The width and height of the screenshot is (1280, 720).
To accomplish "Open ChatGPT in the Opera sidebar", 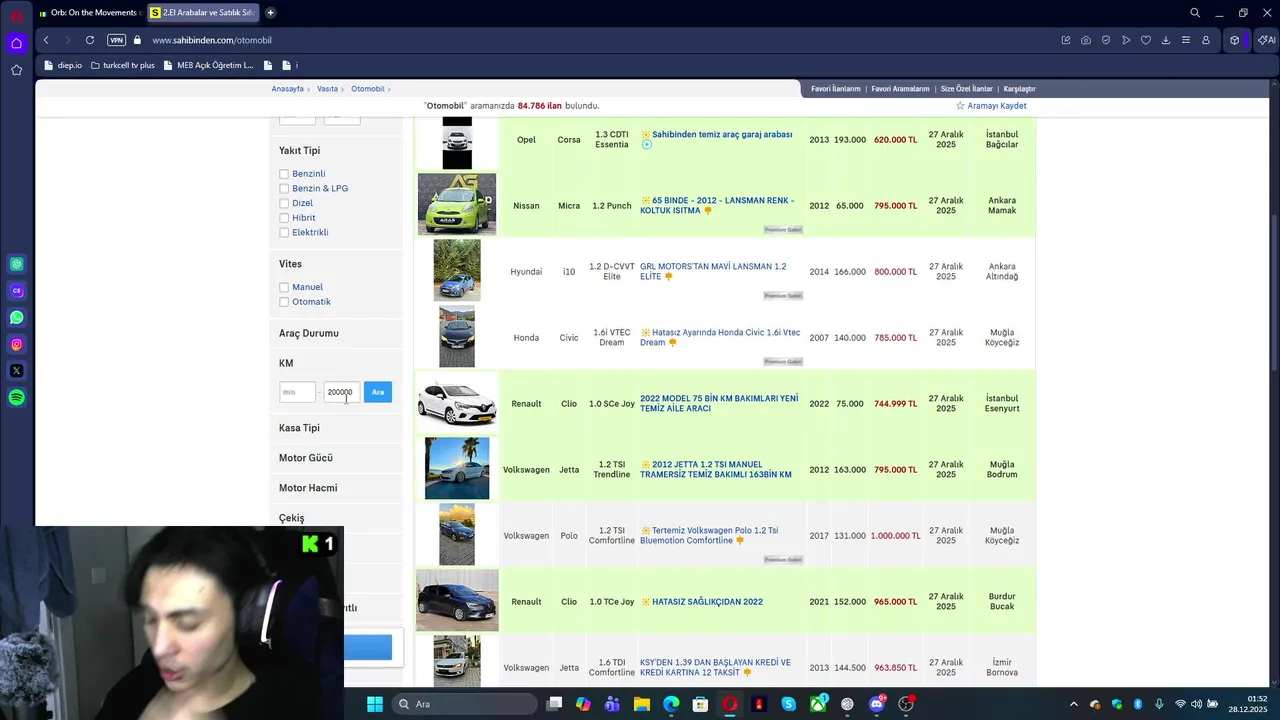I will [x=16, y=264].
